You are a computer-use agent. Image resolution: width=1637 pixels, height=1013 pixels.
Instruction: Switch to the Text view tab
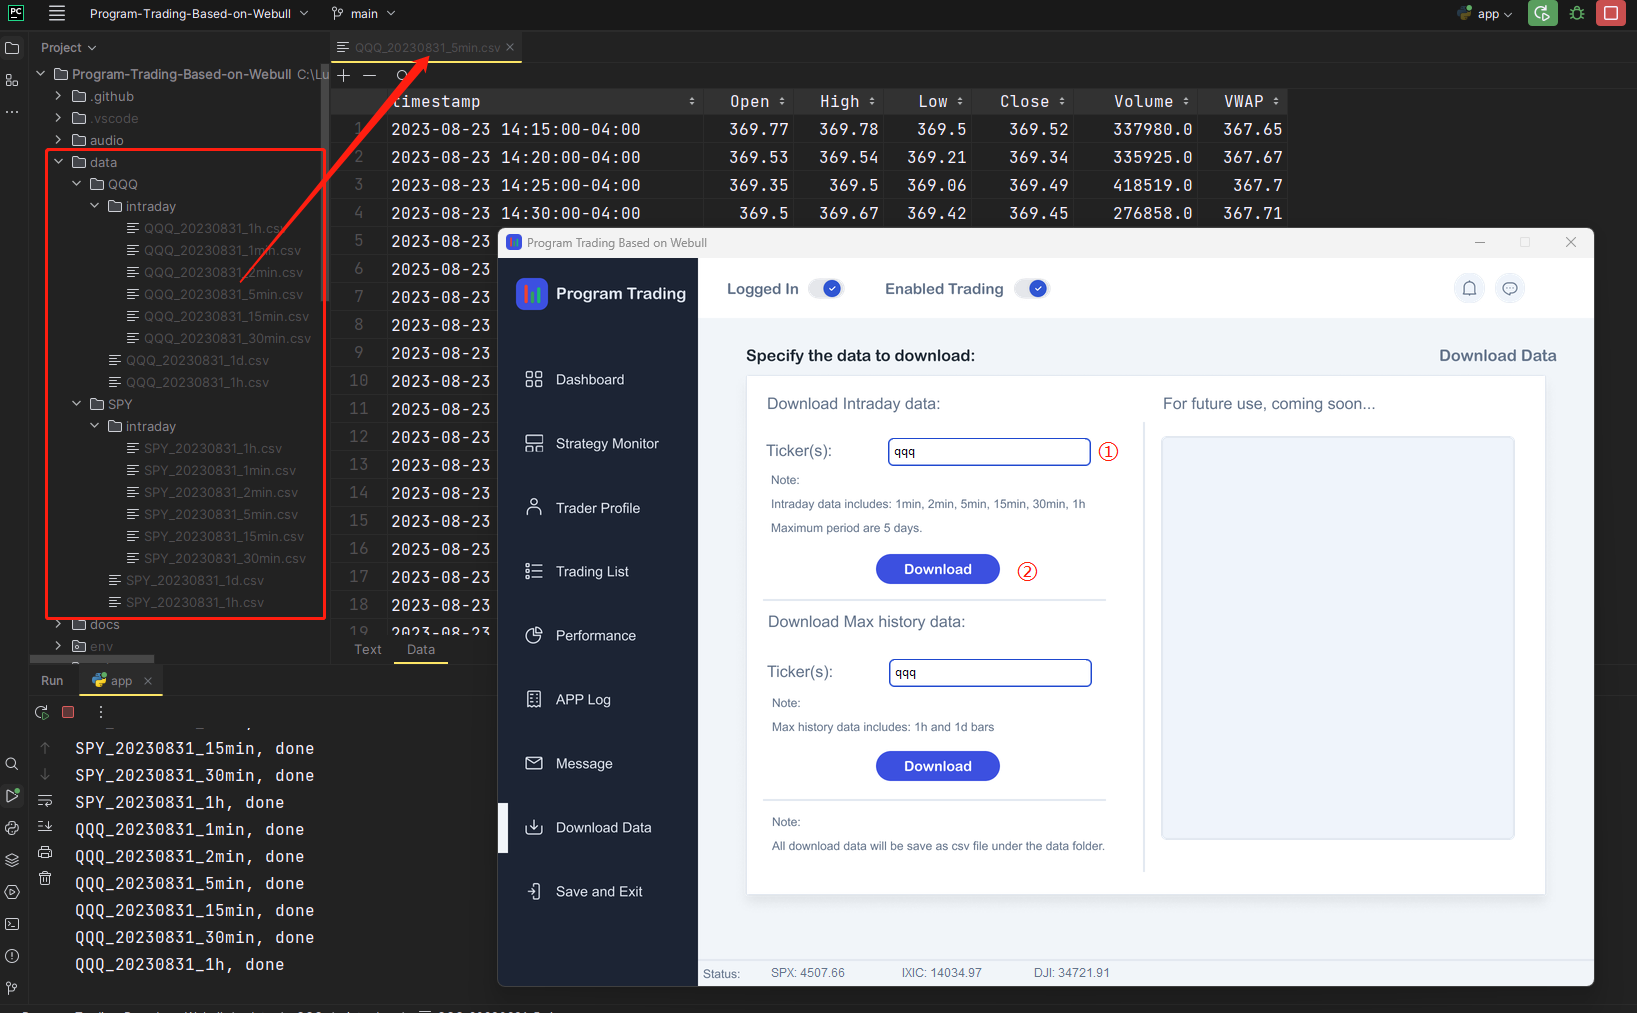coord(368,650)
